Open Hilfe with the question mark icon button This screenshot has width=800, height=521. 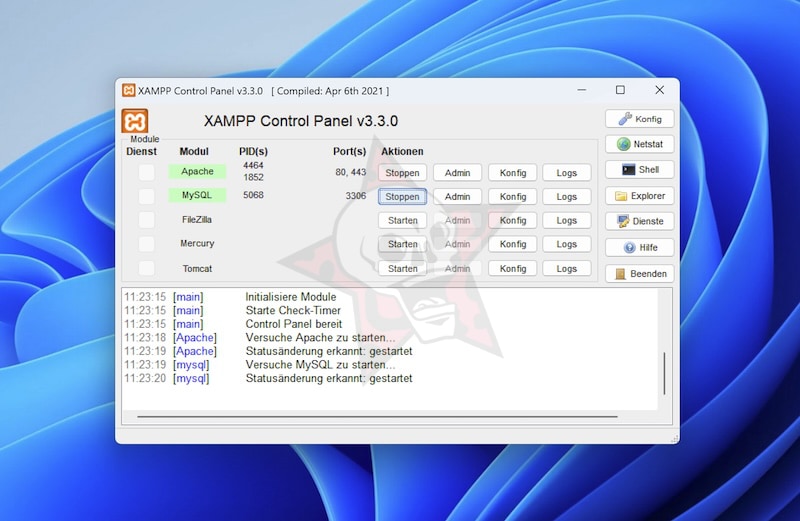tap(639, 247)
